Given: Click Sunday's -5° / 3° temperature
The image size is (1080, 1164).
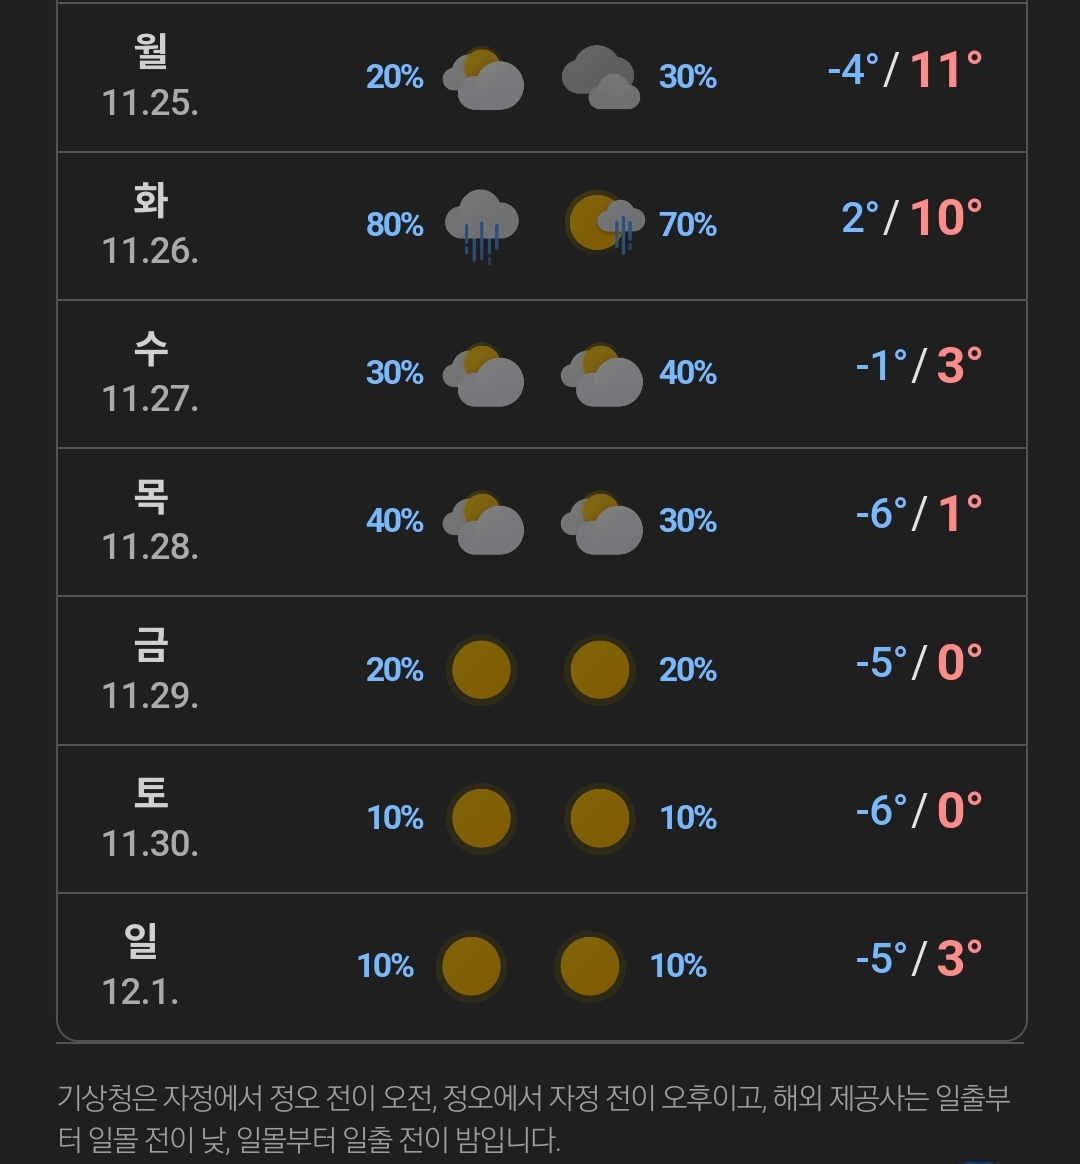Looking at the screenshot, I should pos(919,958).
